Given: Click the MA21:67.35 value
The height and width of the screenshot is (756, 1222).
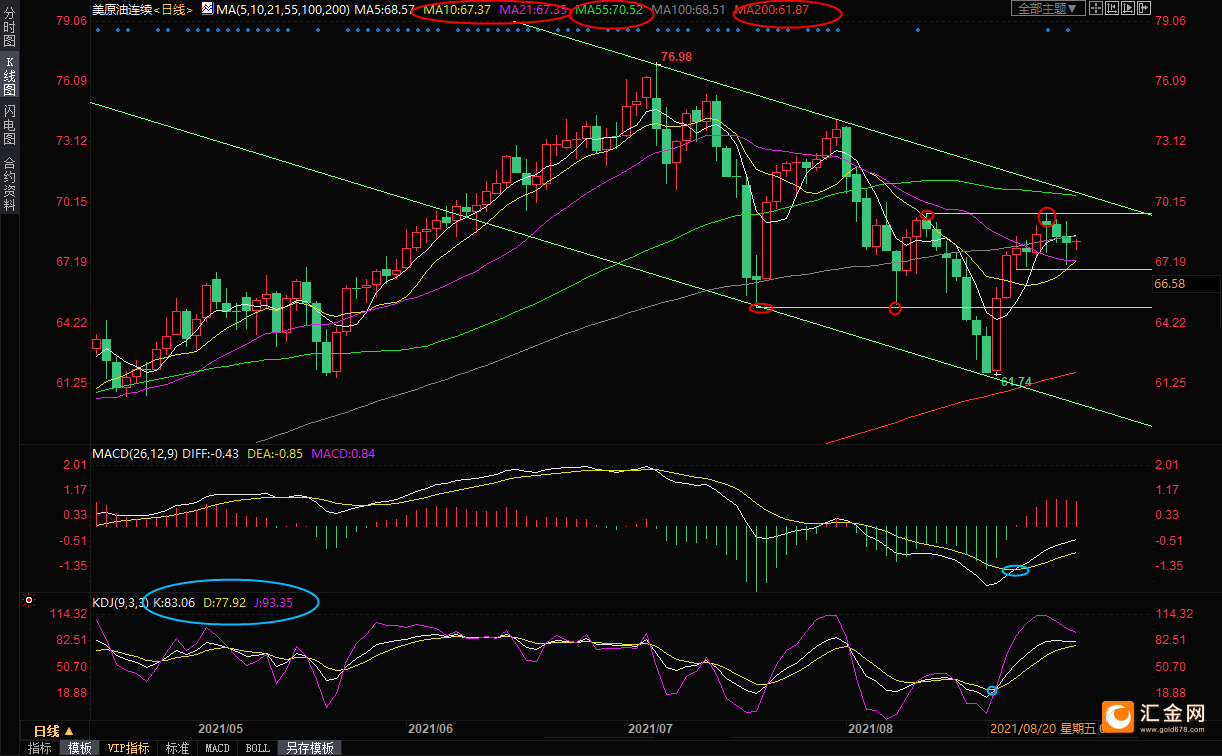Looking at the screenshot, I should click(x=532, y=9).
